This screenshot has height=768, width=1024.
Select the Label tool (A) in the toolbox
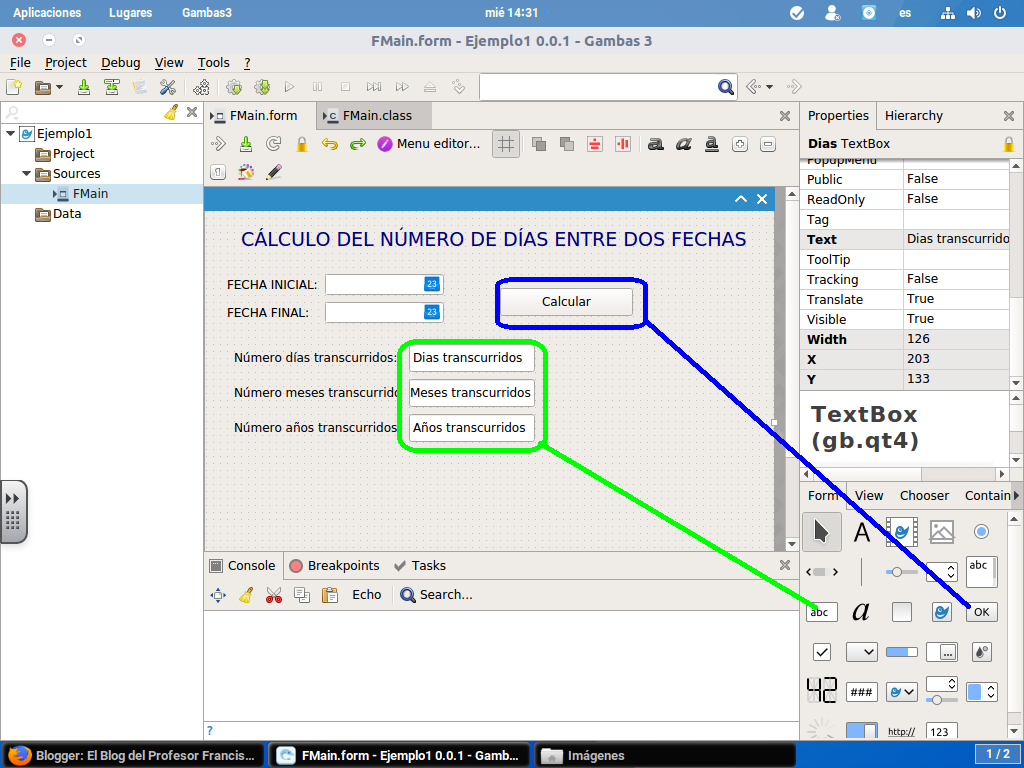(861, 531)
